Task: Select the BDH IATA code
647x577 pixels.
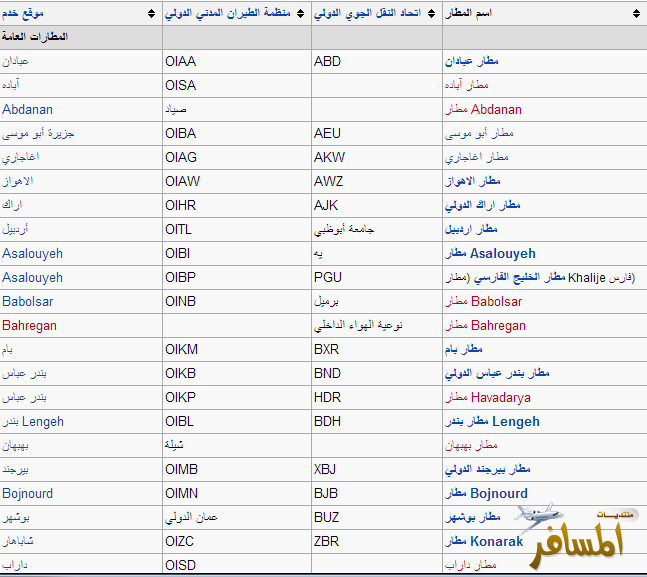Action: tap(327, 421)
